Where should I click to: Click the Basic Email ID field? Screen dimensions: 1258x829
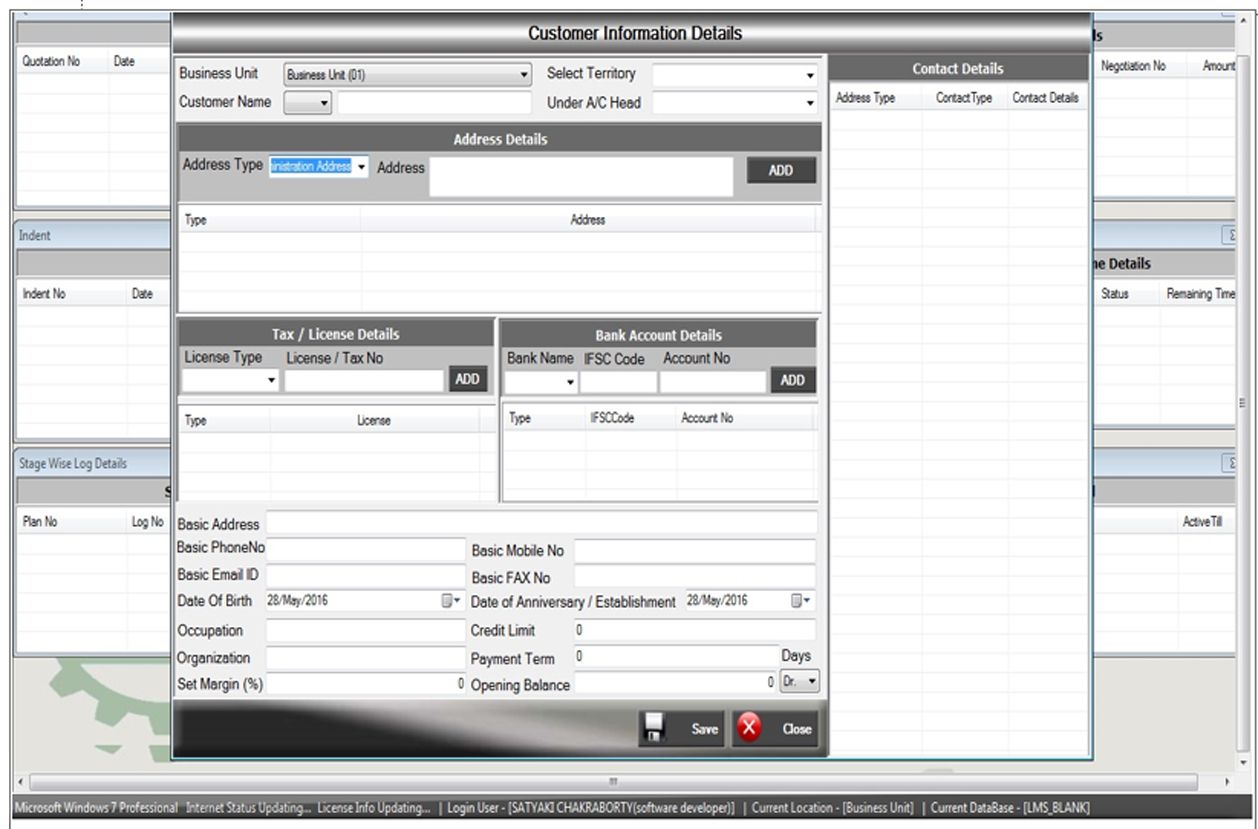tap(367, 575)
